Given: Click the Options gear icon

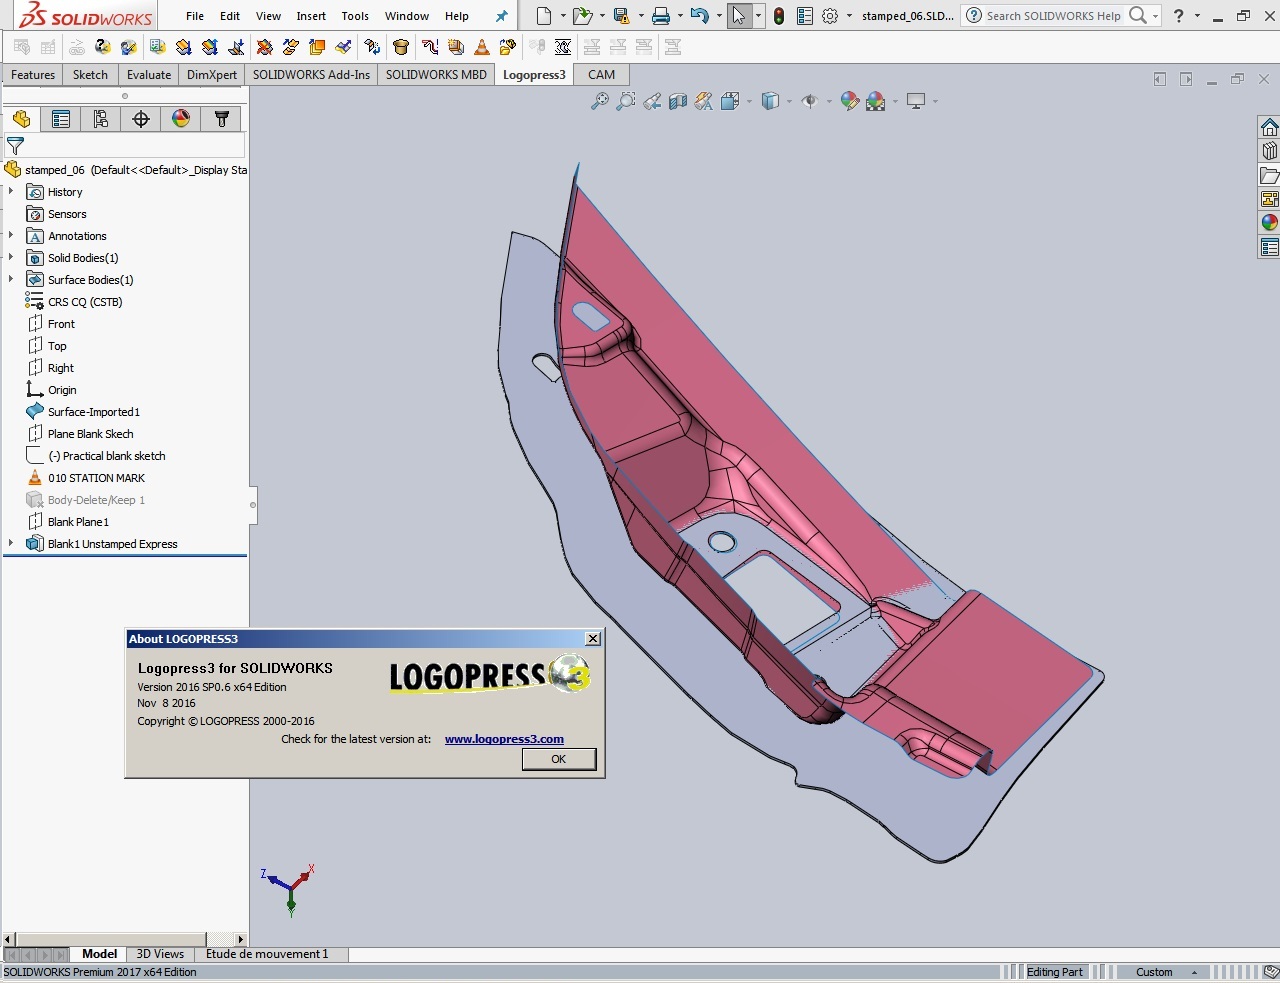Looking at the screenshot, I should click(x=830, y=16).
